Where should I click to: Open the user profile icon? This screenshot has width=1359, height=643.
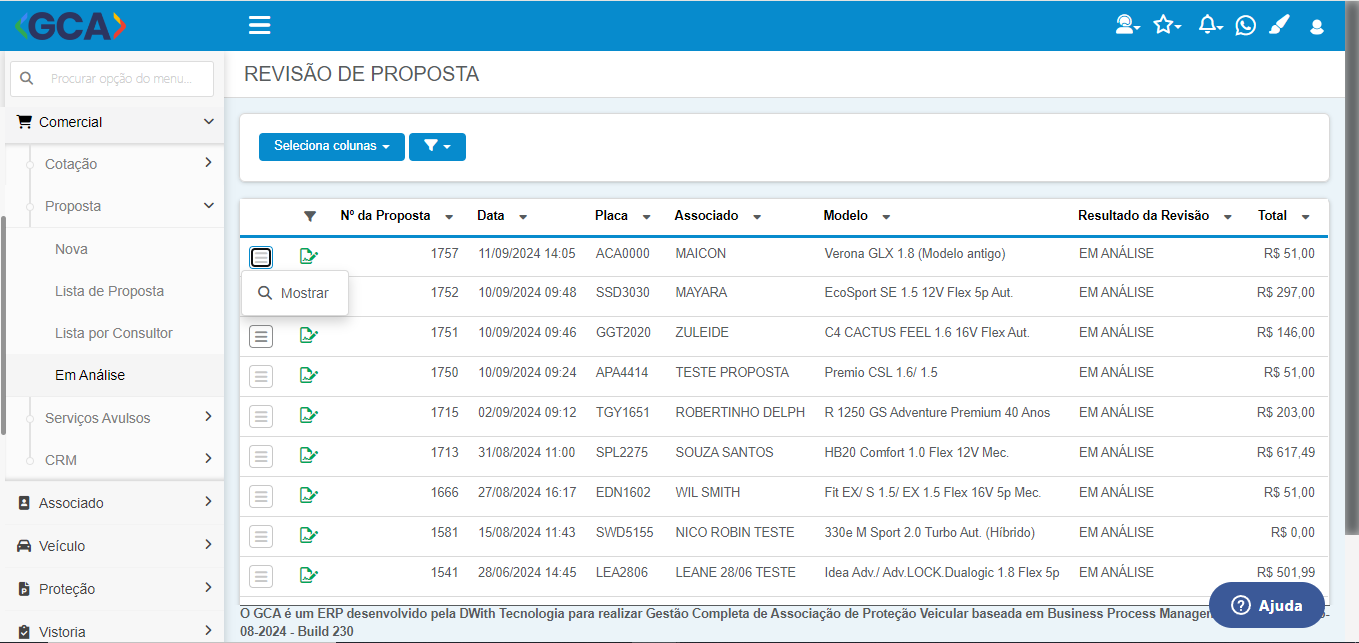[1317, 26]
